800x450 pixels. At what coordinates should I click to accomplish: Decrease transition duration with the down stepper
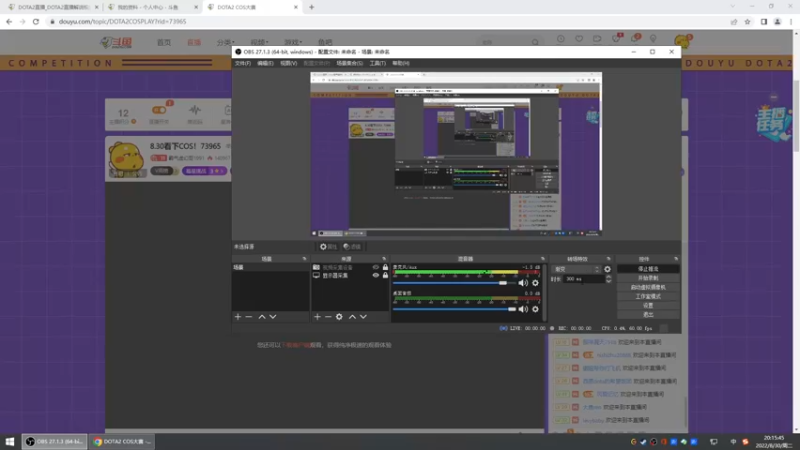[x=608, y=281]
